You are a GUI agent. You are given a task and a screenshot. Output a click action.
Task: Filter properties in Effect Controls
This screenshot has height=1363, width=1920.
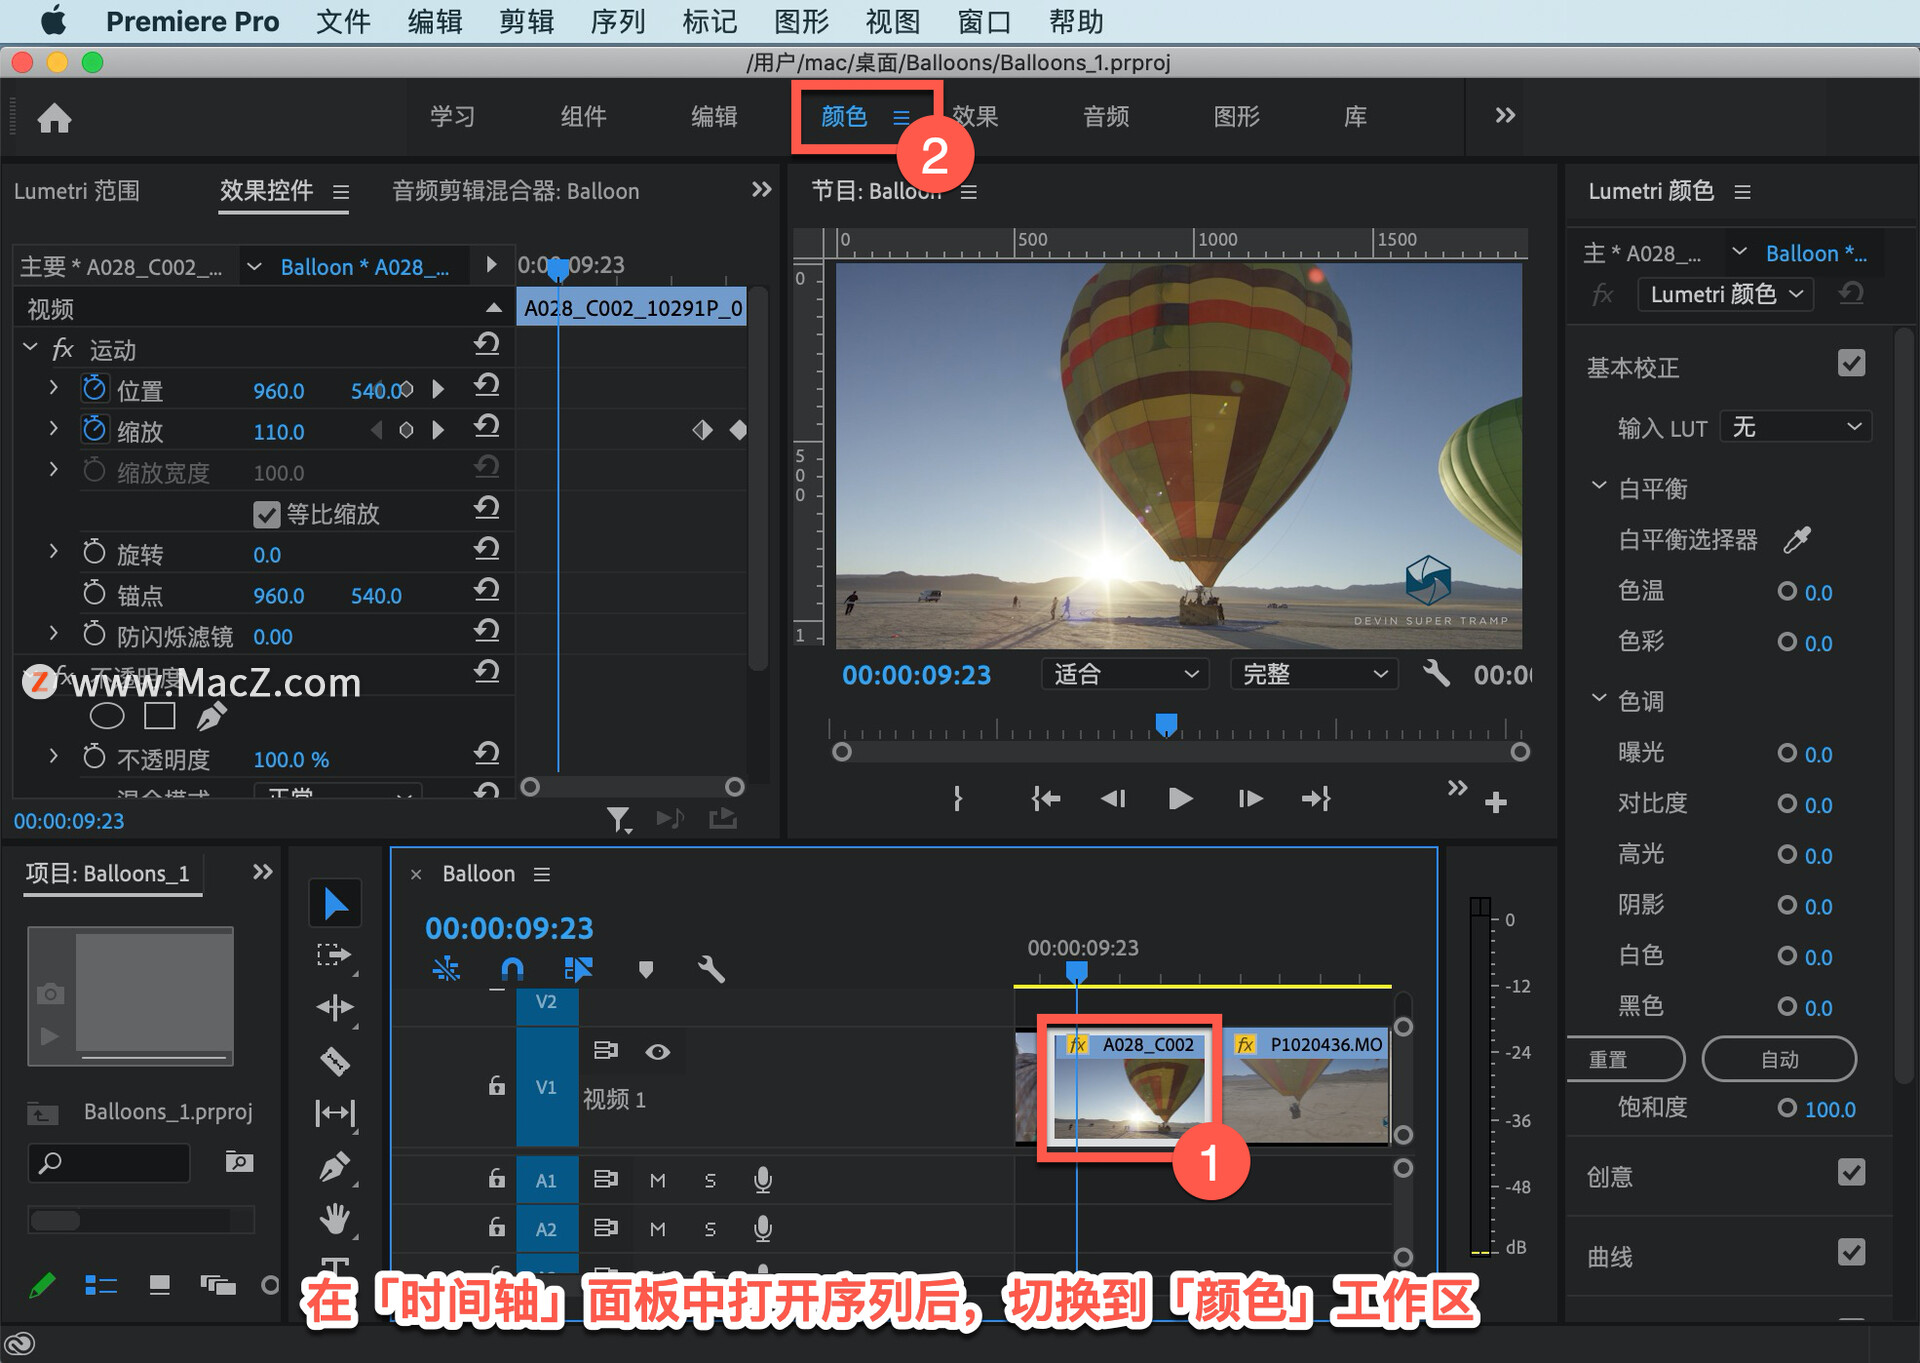click(x=619, y=820)
